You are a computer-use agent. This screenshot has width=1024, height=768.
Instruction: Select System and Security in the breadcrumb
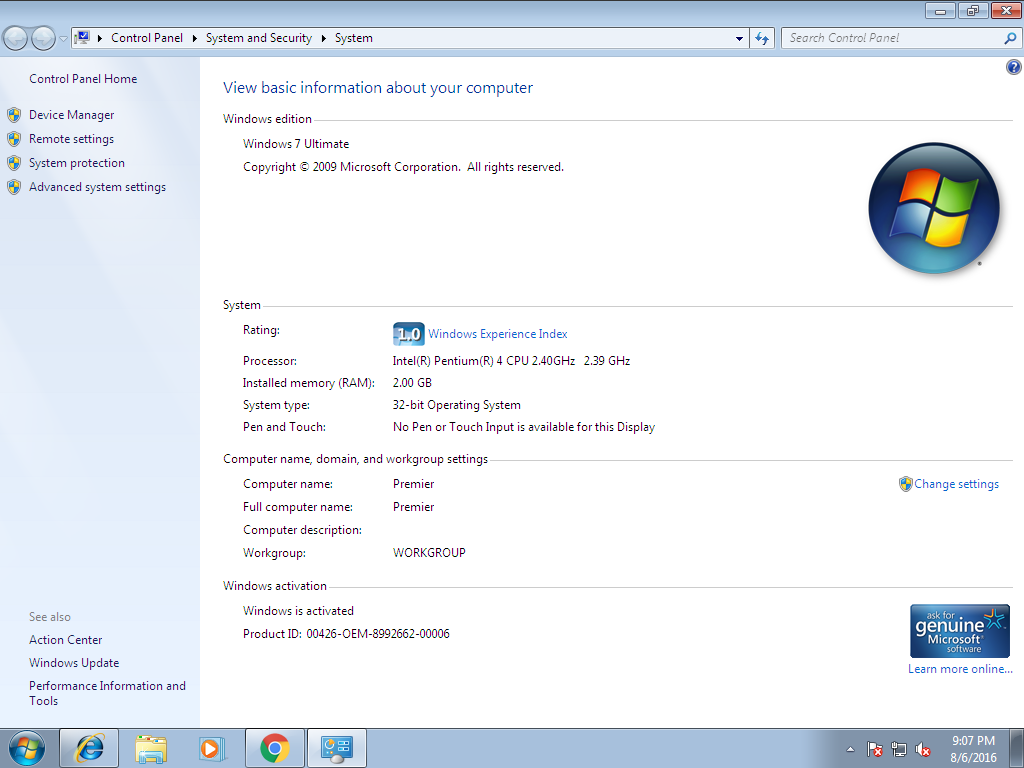[x=259, y=38]
